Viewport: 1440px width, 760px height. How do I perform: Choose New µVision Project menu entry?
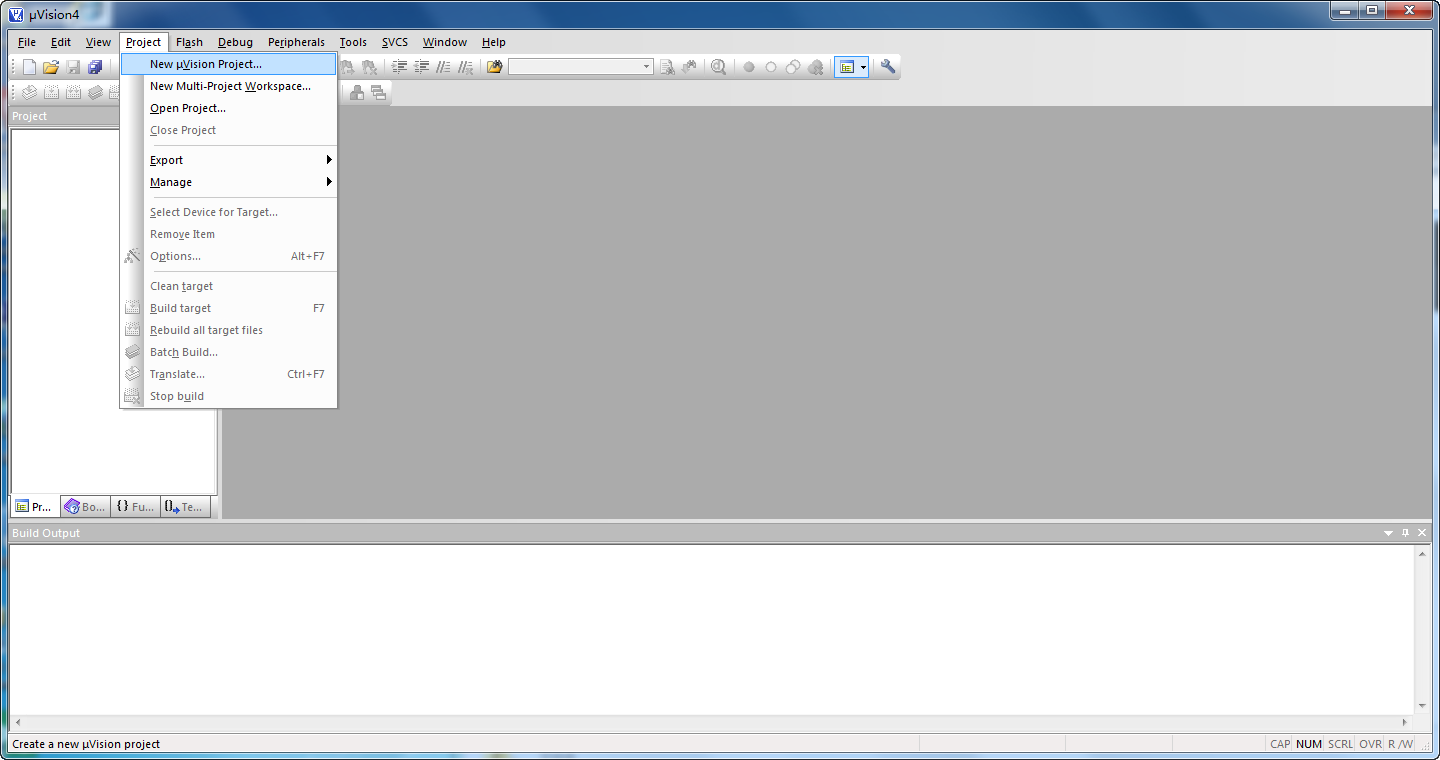point(229,64)
